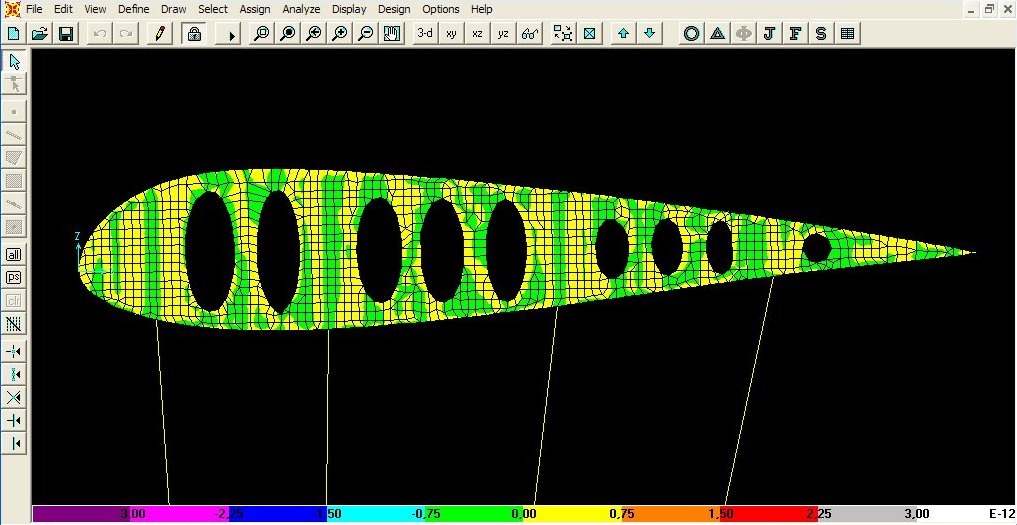Click the Draw Frame Element tool
This screenshot has height=525, width=1017.
pyautogui.click(x=14, y=135)
